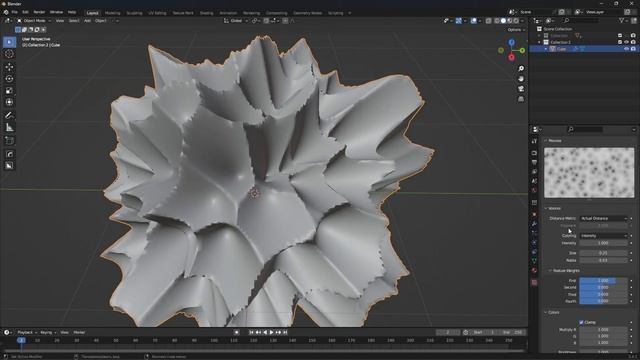This screenshot has width=640, height=360.
Task: Open the viewport Options dropdown
Action: tap(516, 30)
